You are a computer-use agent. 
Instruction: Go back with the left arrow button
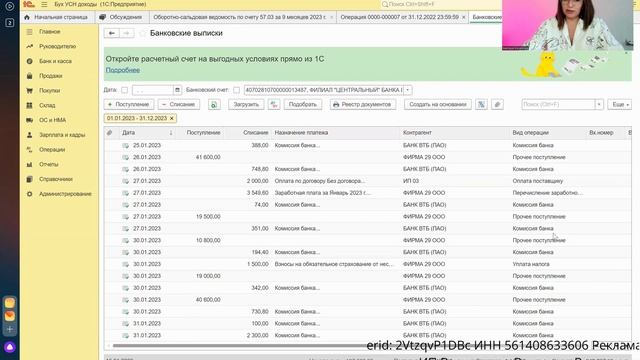coord(111,33)
